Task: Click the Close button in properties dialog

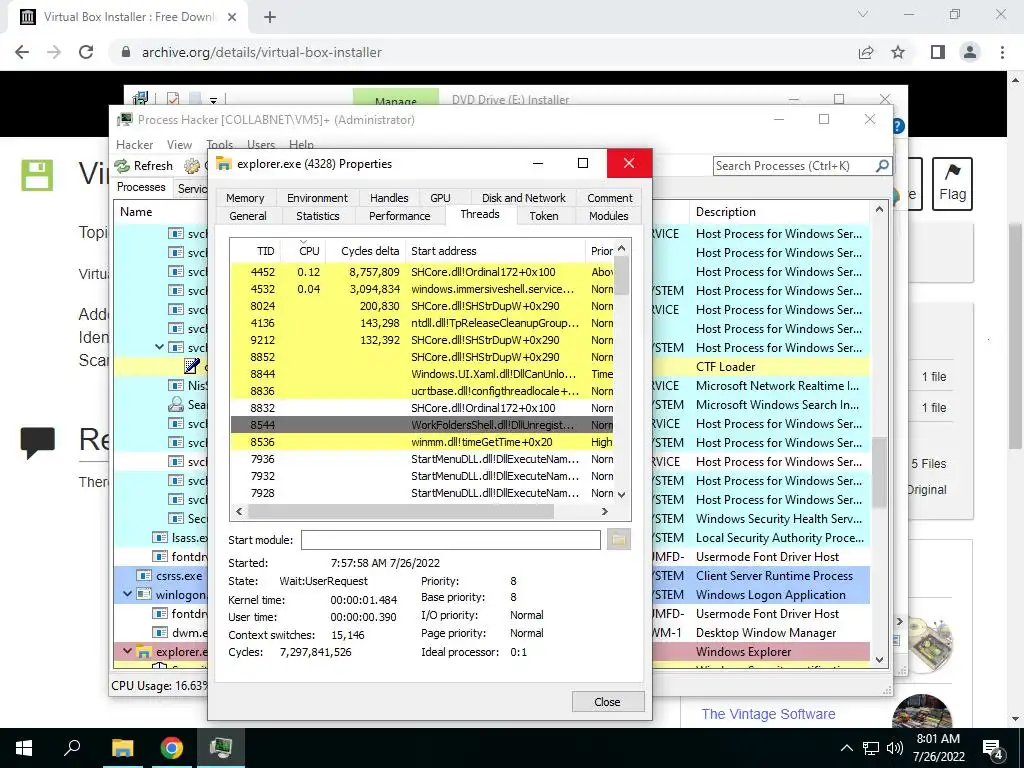Action: [x=607, y=701]
